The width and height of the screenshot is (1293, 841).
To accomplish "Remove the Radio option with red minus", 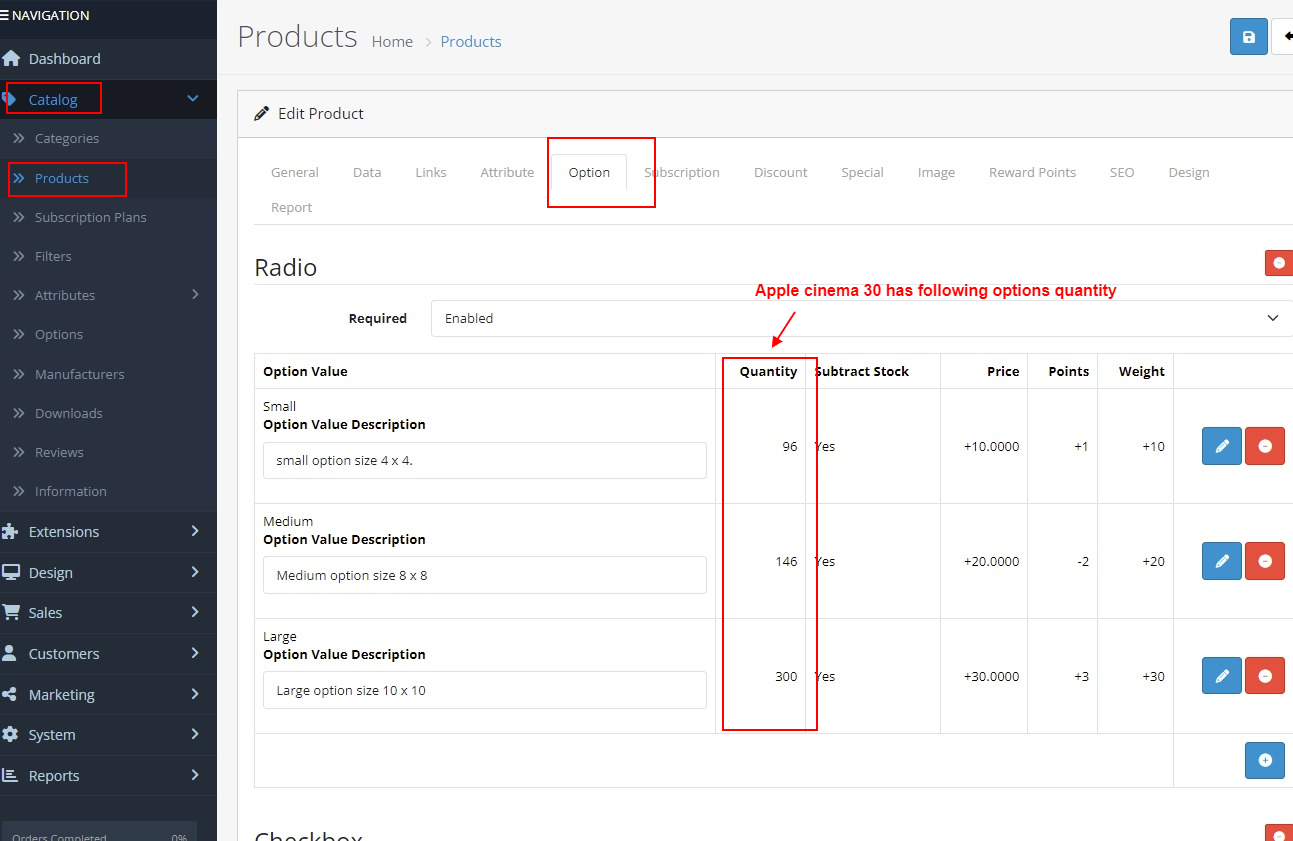I will [x=1279, y=263].
